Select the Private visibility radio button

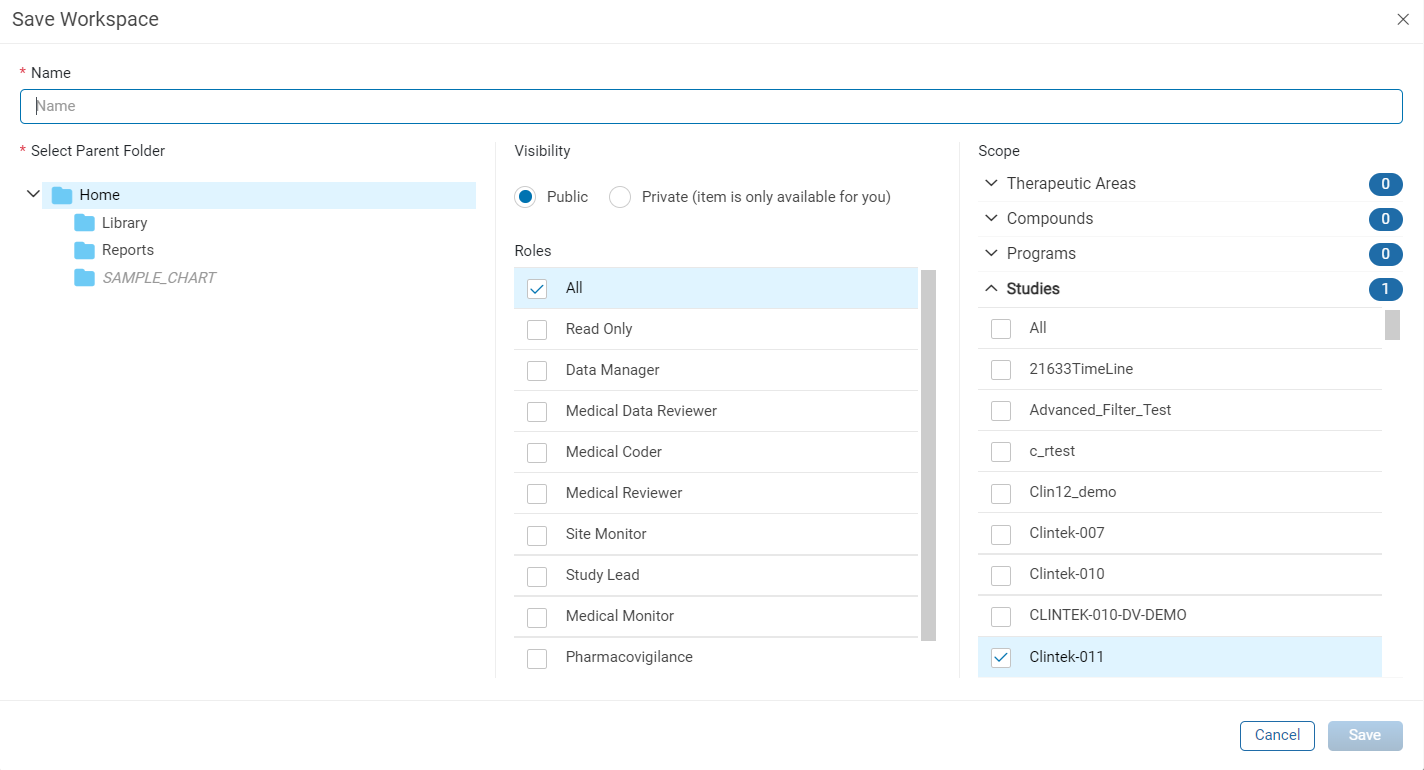(620, 197)
